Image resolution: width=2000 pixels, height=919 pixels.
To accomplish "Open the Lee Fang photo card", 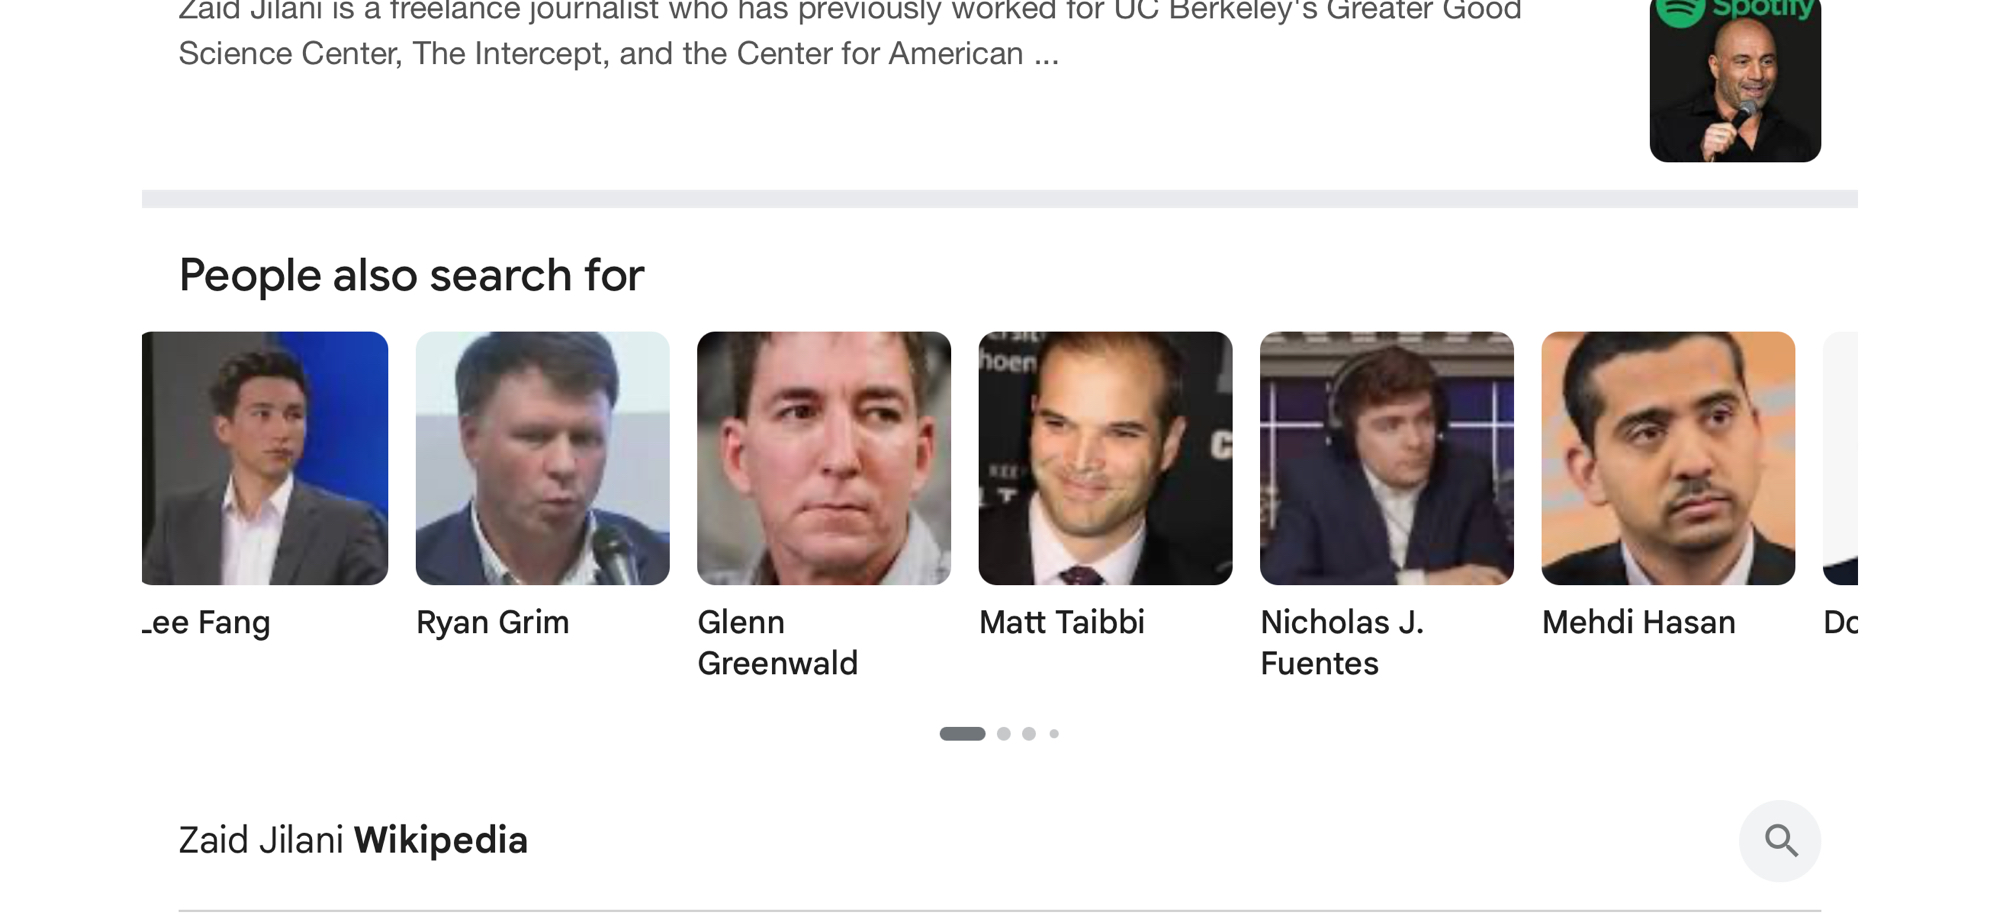I will (265, 458).
